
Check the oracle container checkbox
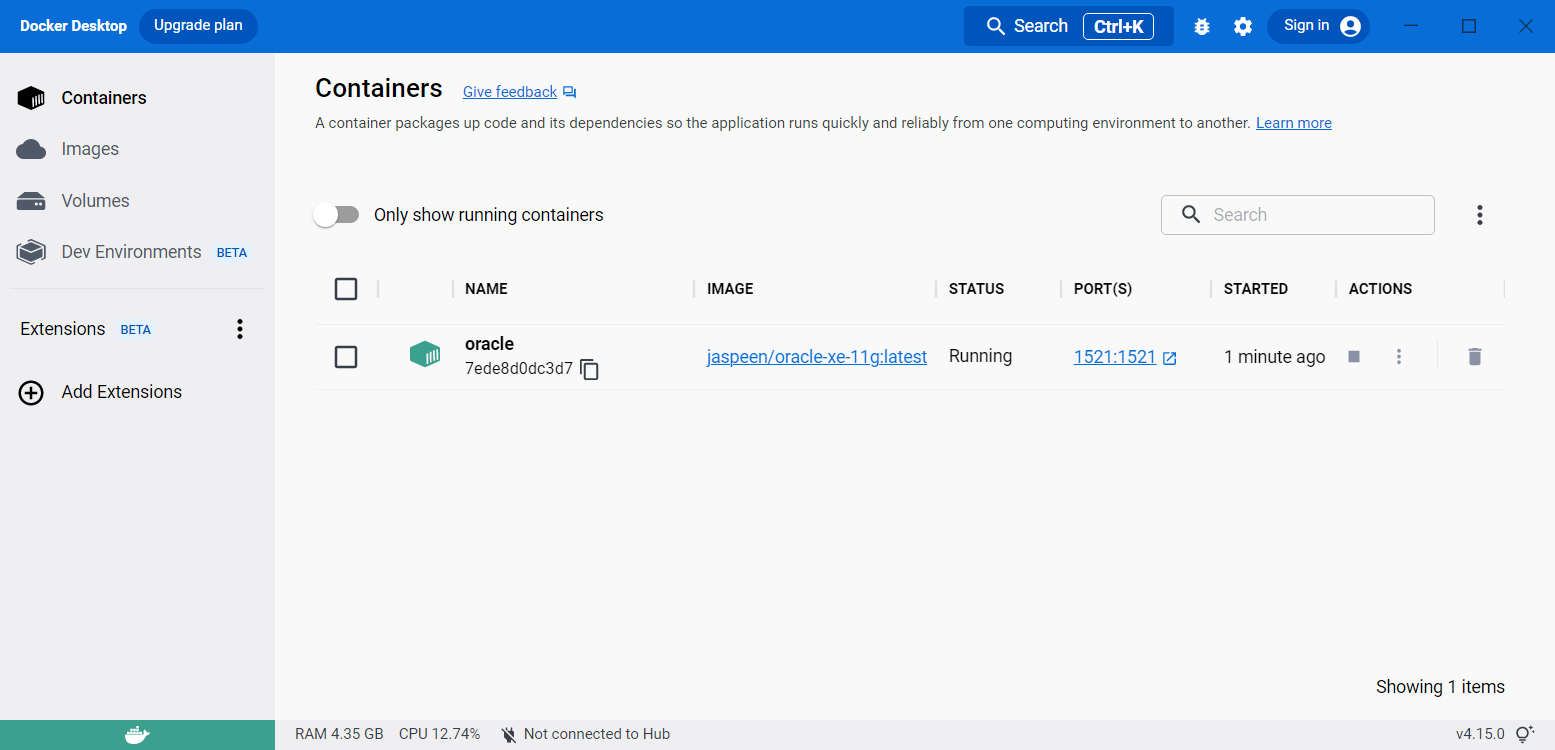pyautogui.click(x=346, y=357)
